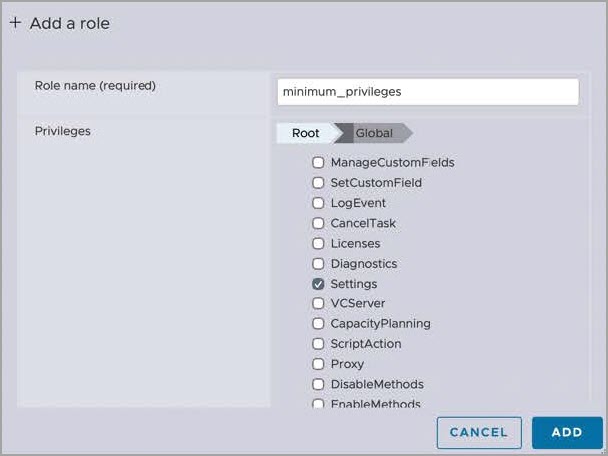Open the Global breadcrumb level
608x456 pixels.
[x=374, y=133]
